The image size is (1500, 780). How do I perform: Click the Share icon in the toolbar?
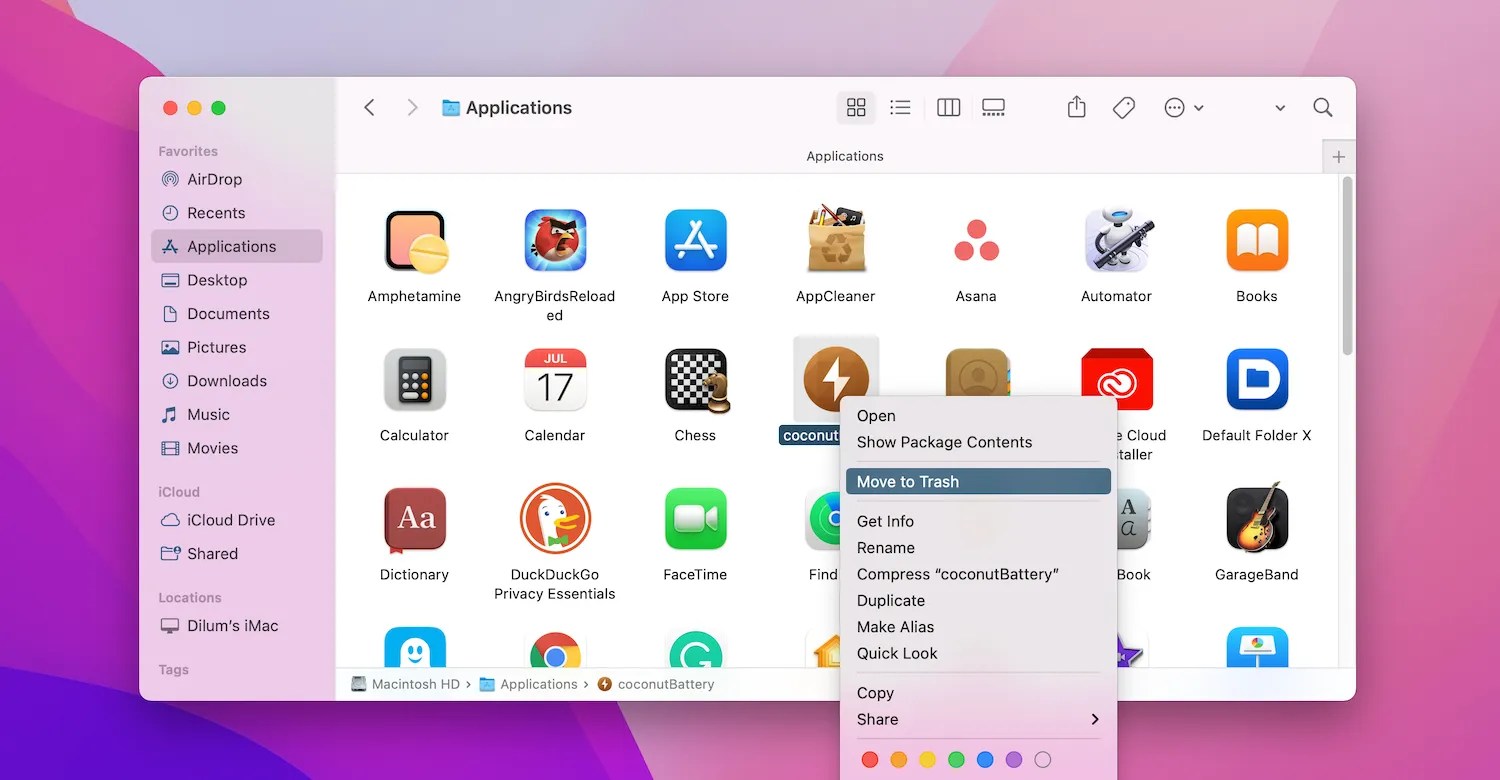pyautogui.click(x=1076, y=107)
